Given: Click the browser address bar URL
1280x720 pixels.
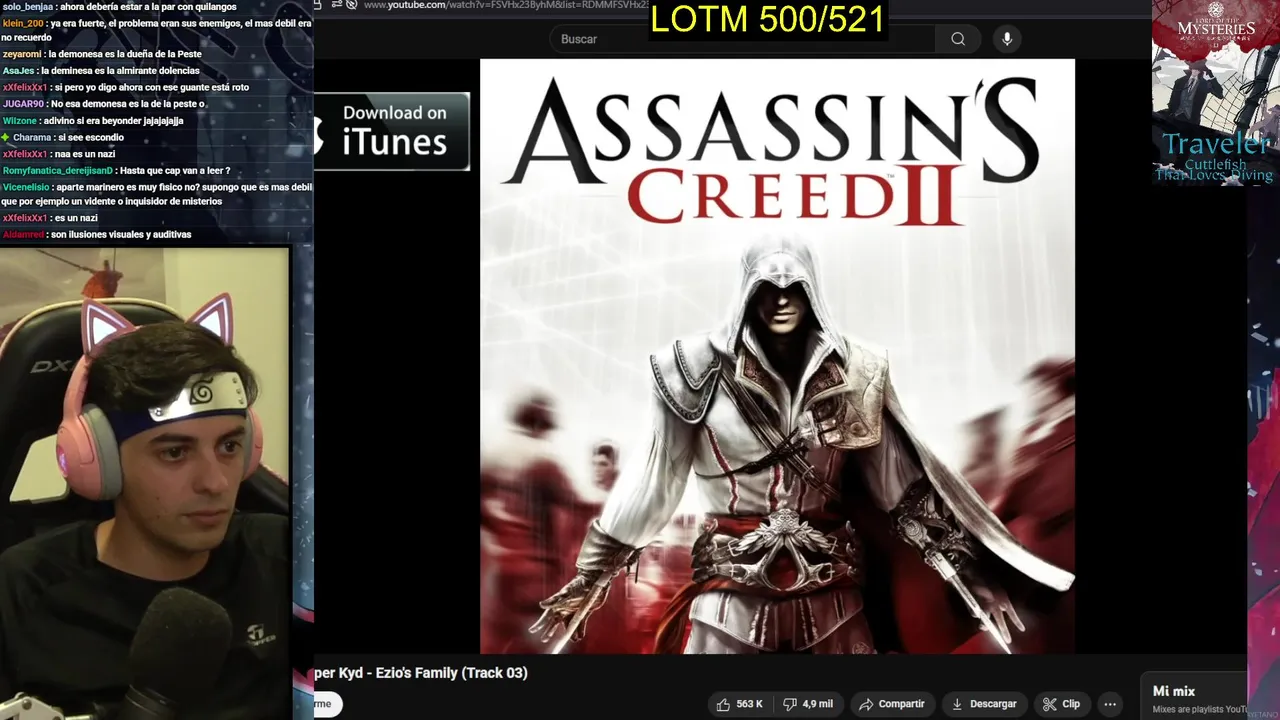Looking at the screenshot, I should point(505,5).
